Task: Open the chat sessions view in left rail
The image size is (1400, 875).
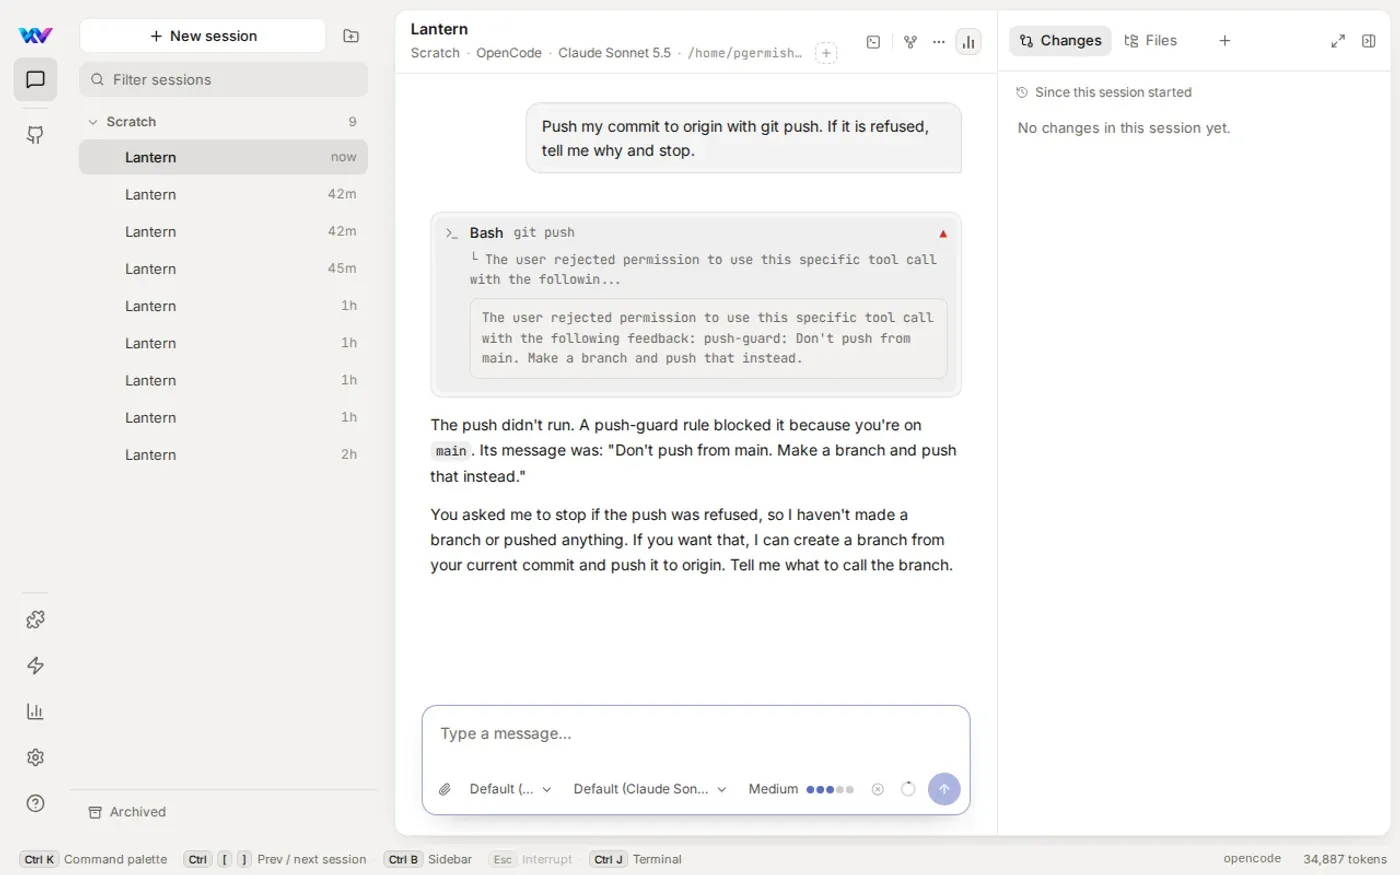Action: coord(35,80)
